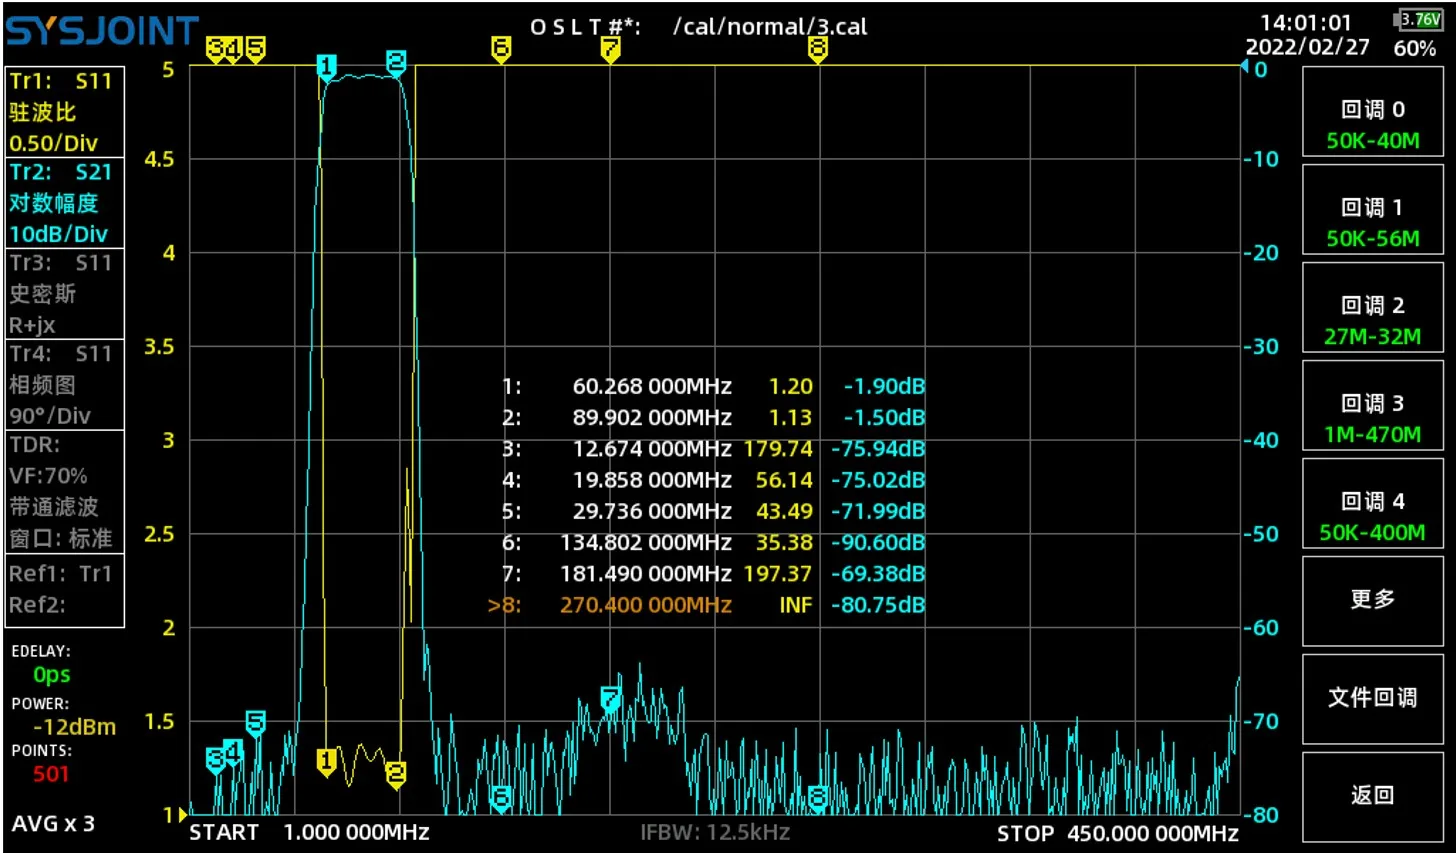This screenshot has height=853, width=1456.
Task: Click the SYSJOINT logo
Action: tap(102, 31)
